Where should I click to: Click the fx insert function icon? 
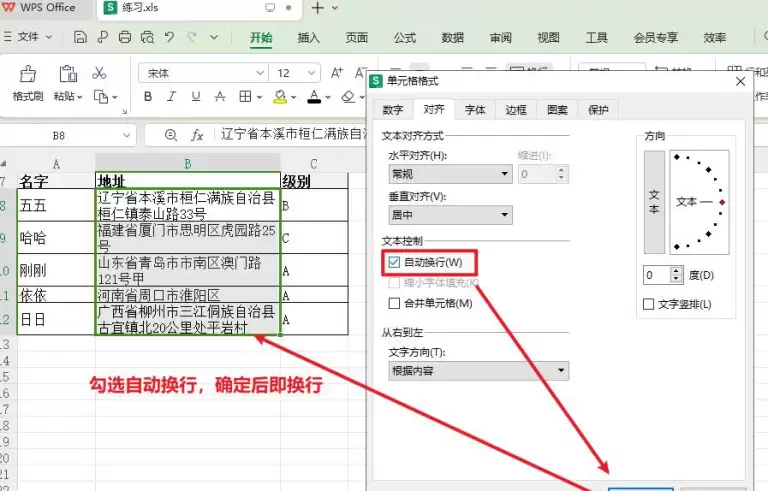pyautogui.click(x=197, y=135)
